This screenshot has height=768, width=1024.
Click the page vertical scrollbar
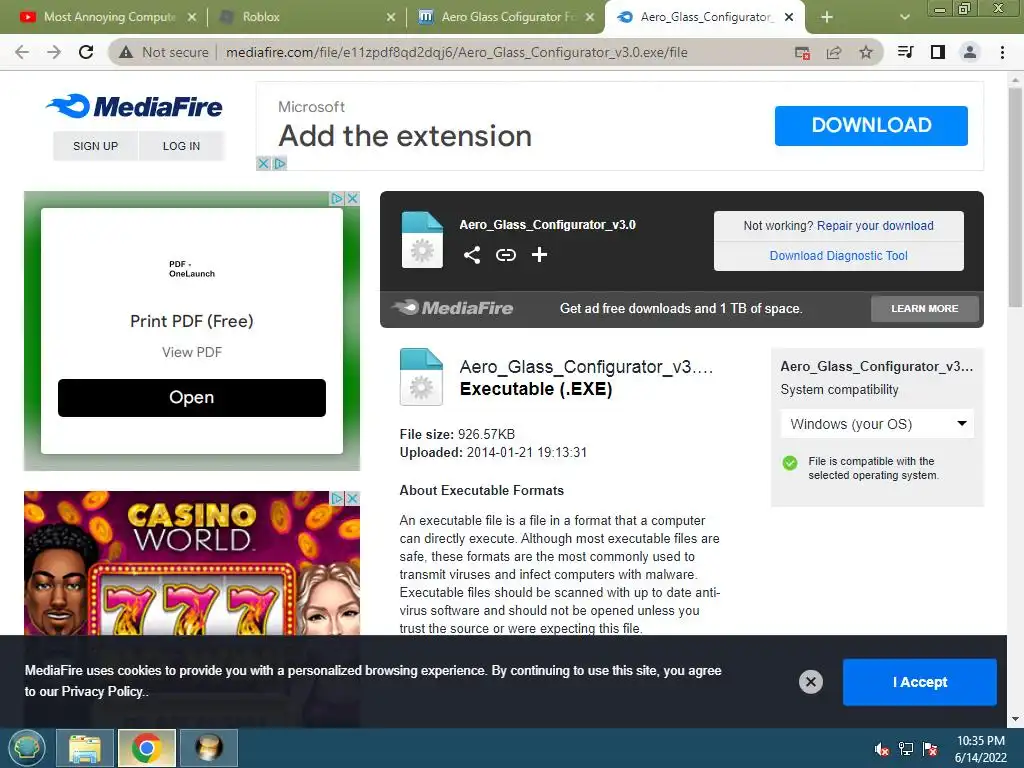pyautogui.click(x=1015, y=196)
